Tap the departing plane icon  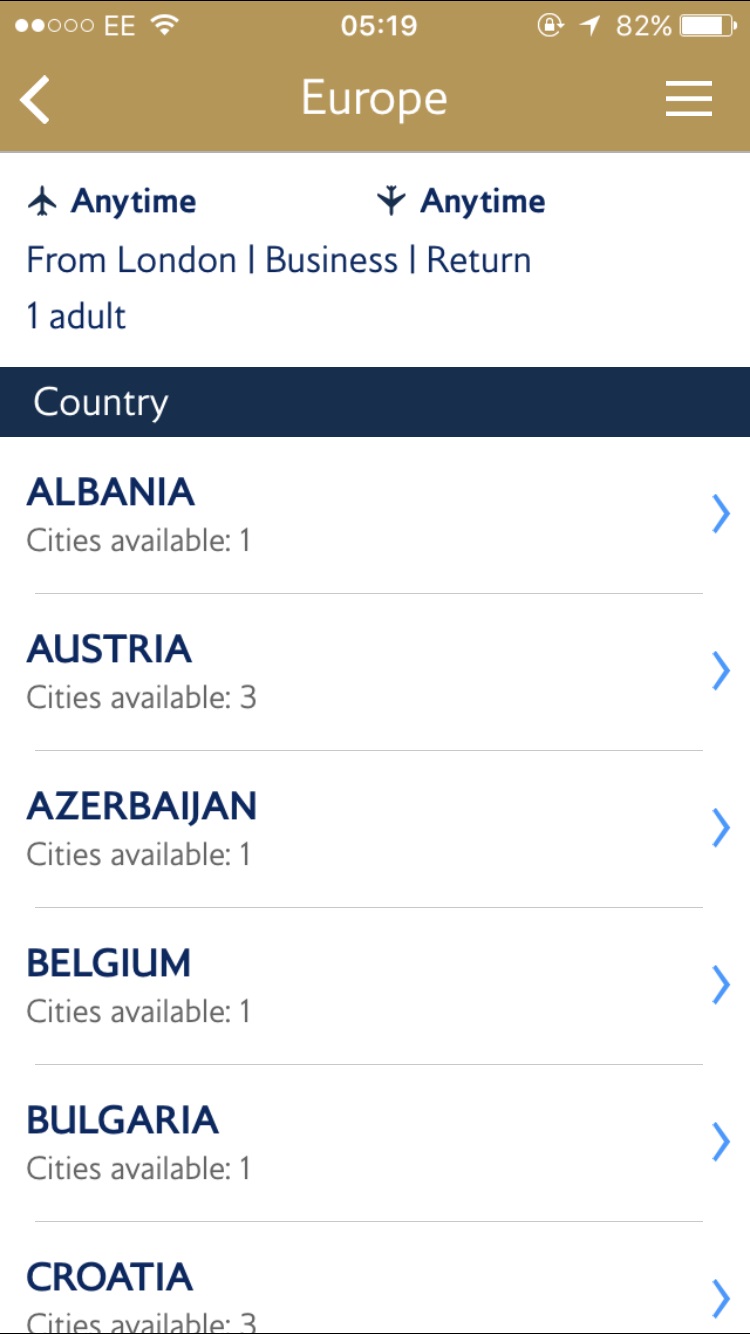(42, 201)
